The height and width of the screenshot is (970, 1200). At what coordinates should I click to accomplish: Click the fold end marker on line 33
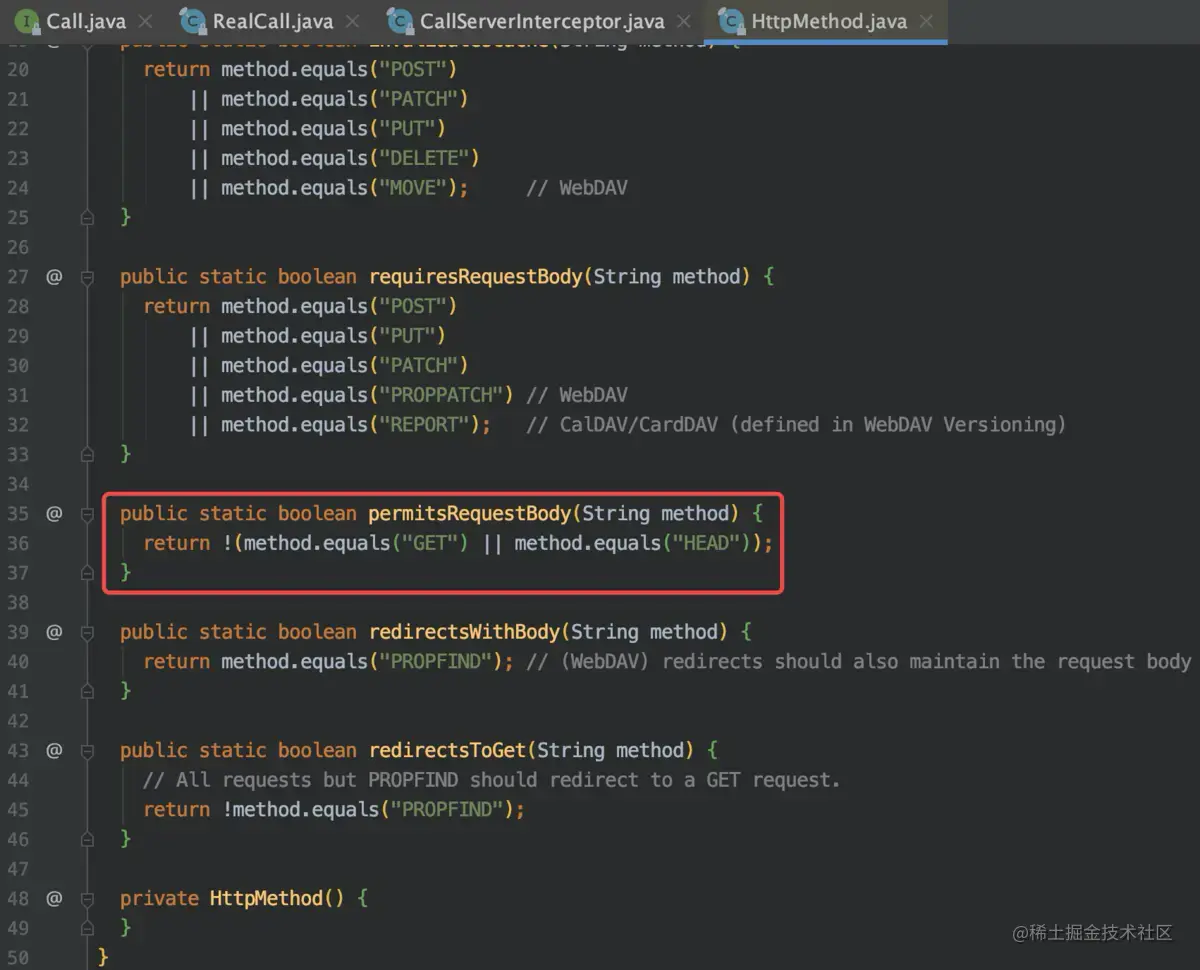click(87, 454)
